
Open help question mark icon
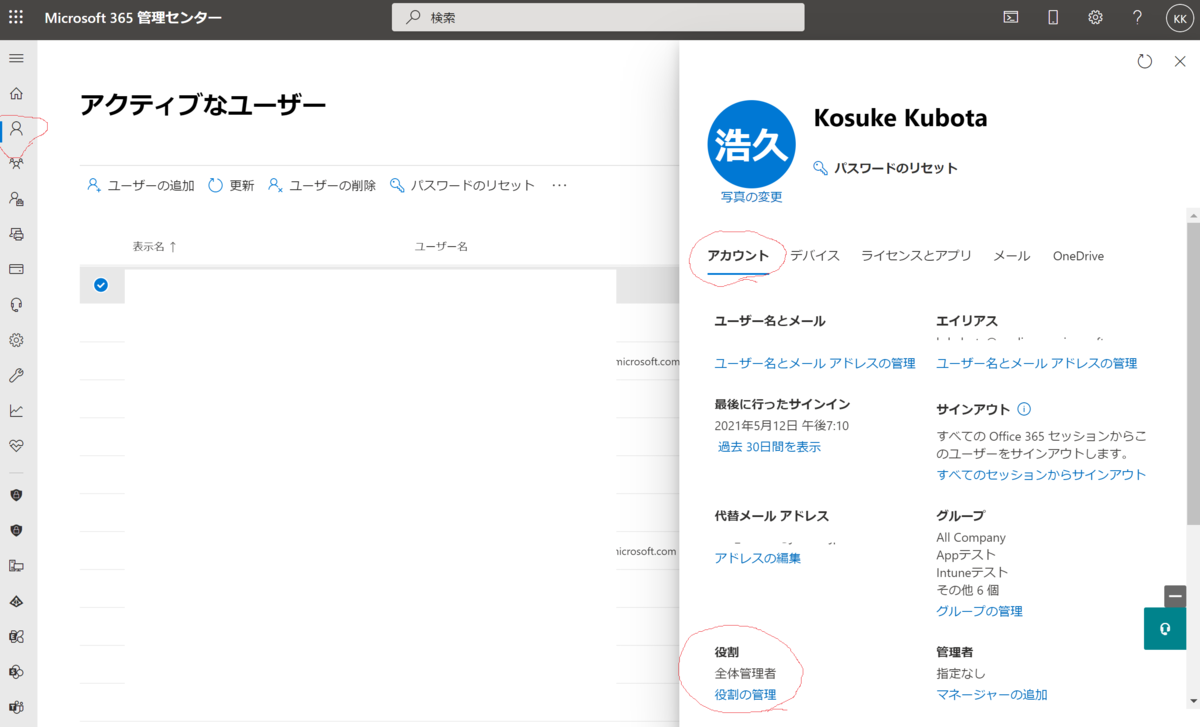click(1137, 17)
